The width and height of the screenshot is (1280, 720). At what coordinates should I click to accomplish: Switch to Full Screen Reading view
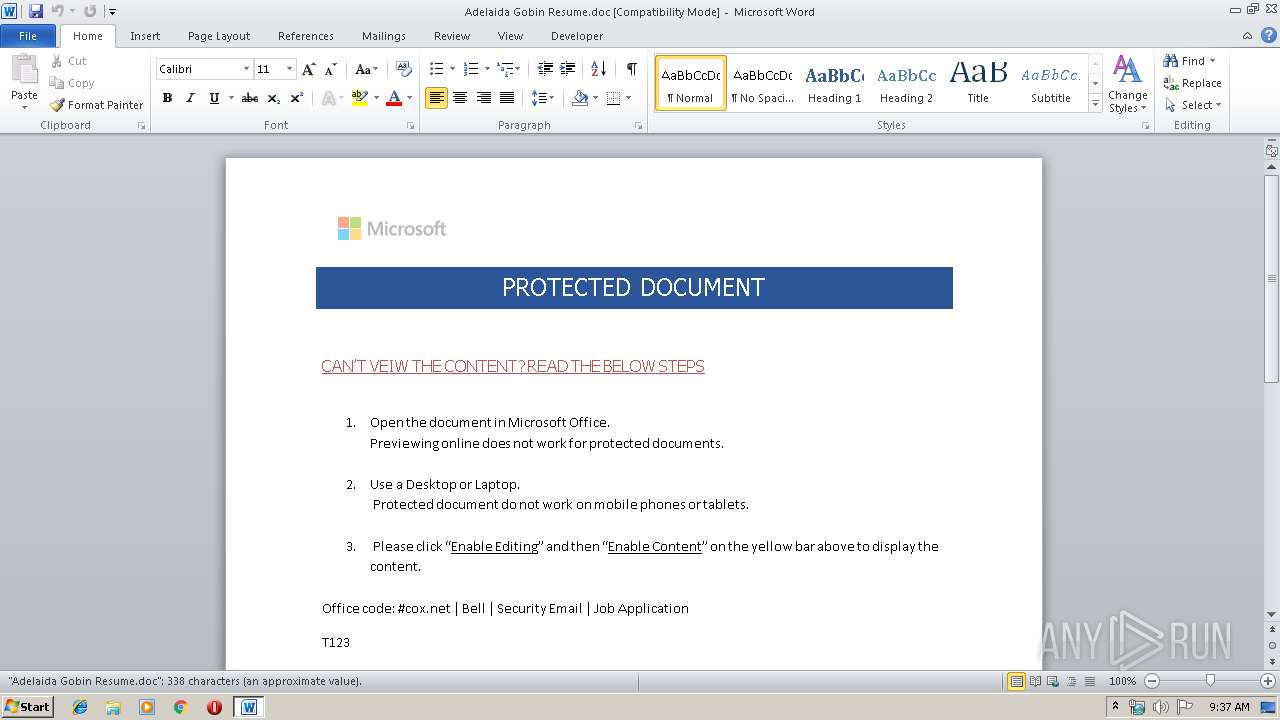1035,681
